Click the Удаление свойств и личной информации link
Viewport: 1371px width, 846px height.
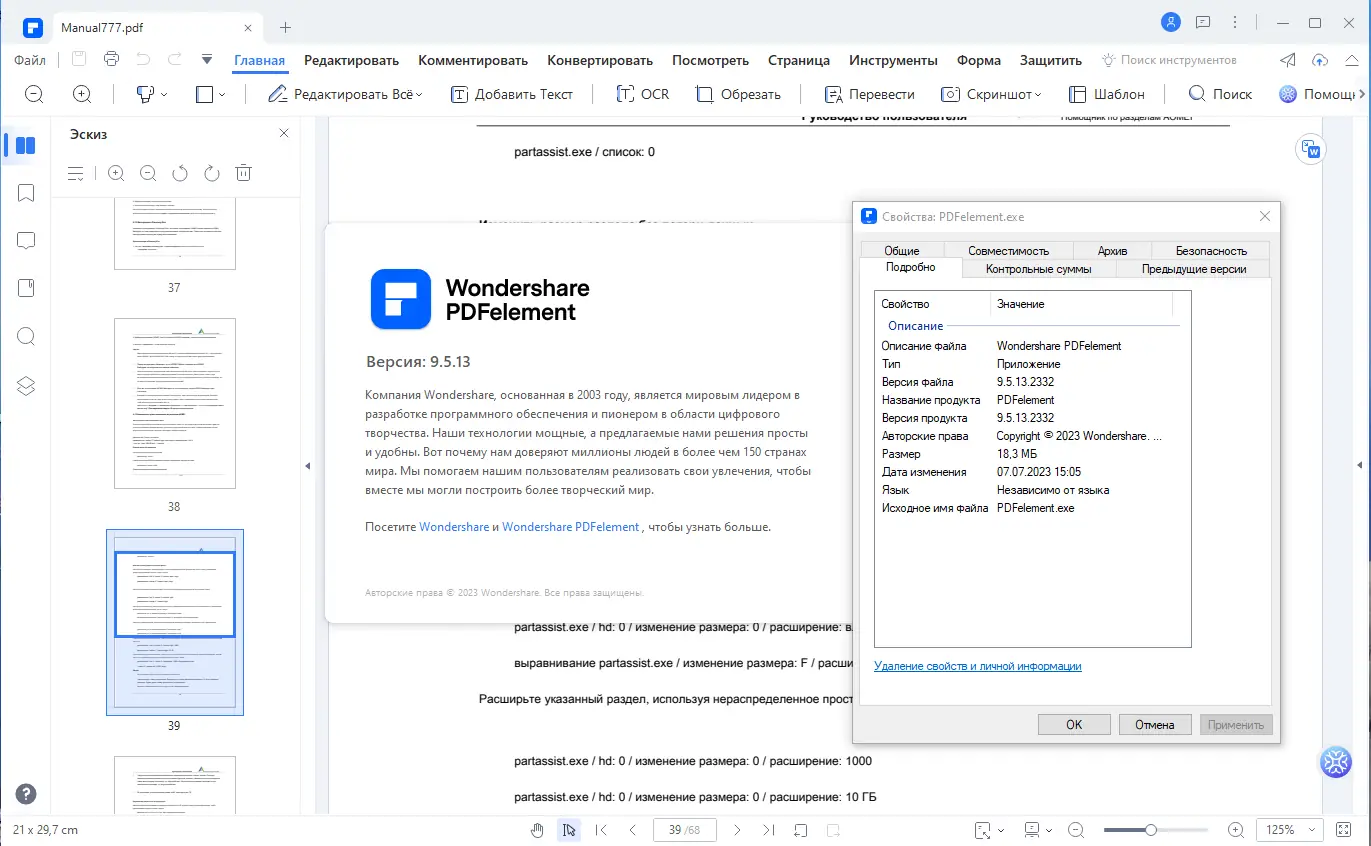pyautogui.click(x=978, y=666)
